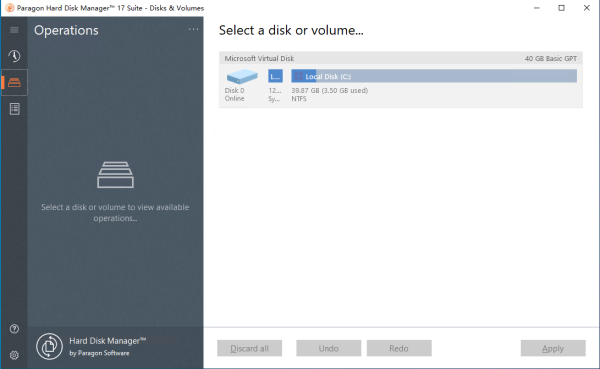Open the log list sidebar icon

click(x=15, y=109)
